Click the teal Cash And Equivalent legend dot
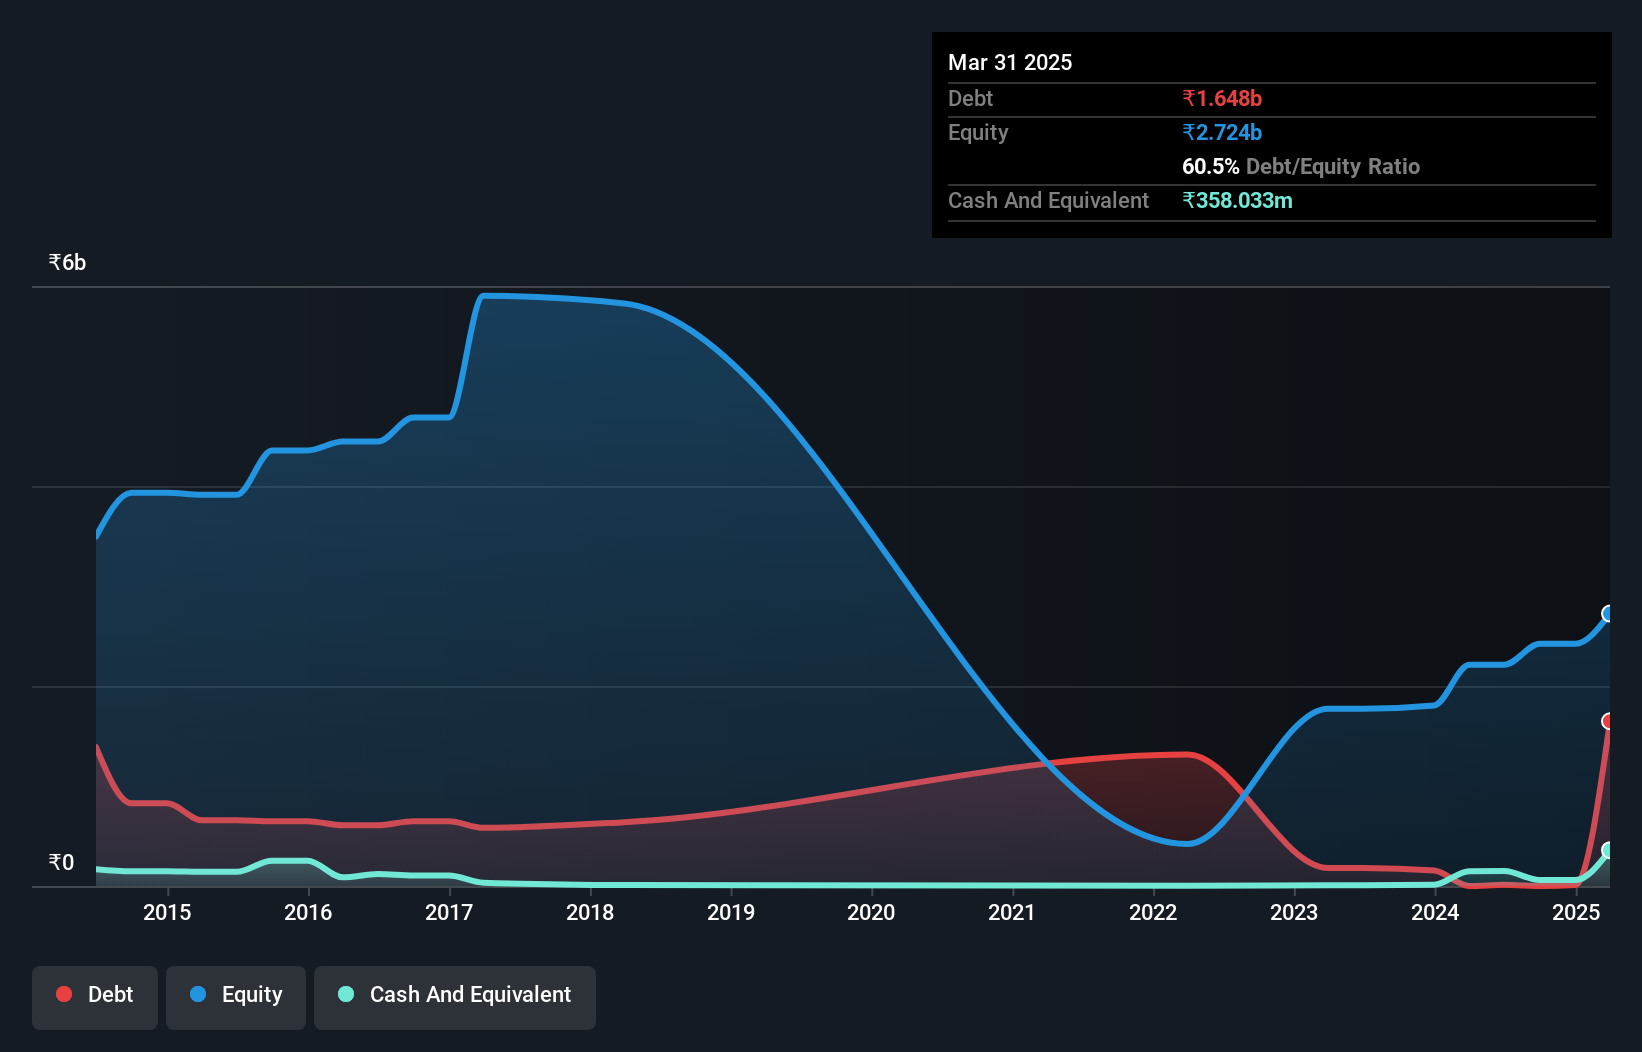Image resolution: width=1642 pixels, height=1052 pixels. click(346, 994)
